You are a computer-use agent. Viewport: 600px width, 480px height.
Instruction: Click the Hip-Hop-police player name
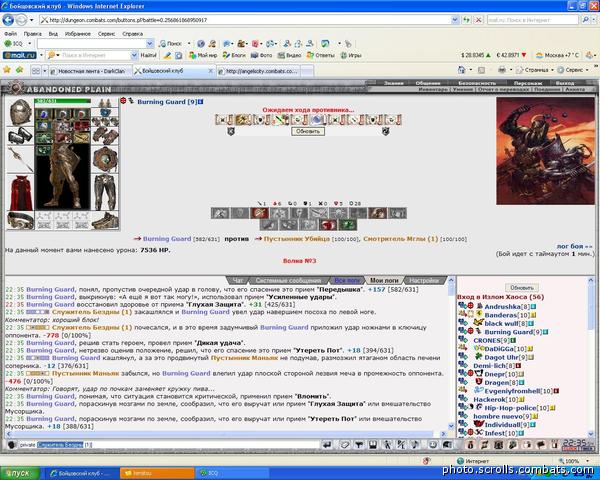pyautogui.click(x=510, y=408)
